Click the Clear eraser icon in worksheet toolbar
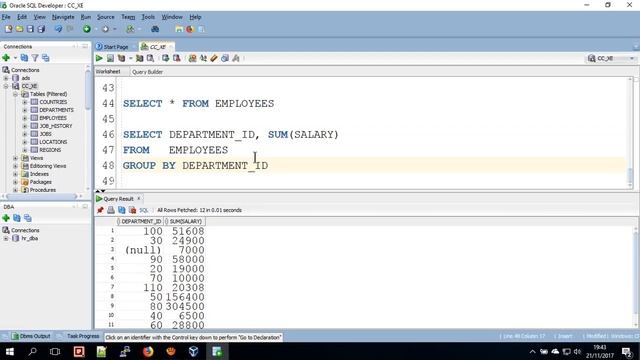Viewport: 640px width, 360px height. tap(214, 58)
